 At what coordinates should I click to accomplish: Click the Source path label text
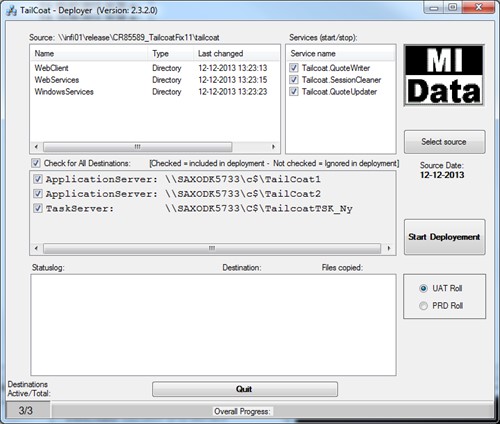124,38
